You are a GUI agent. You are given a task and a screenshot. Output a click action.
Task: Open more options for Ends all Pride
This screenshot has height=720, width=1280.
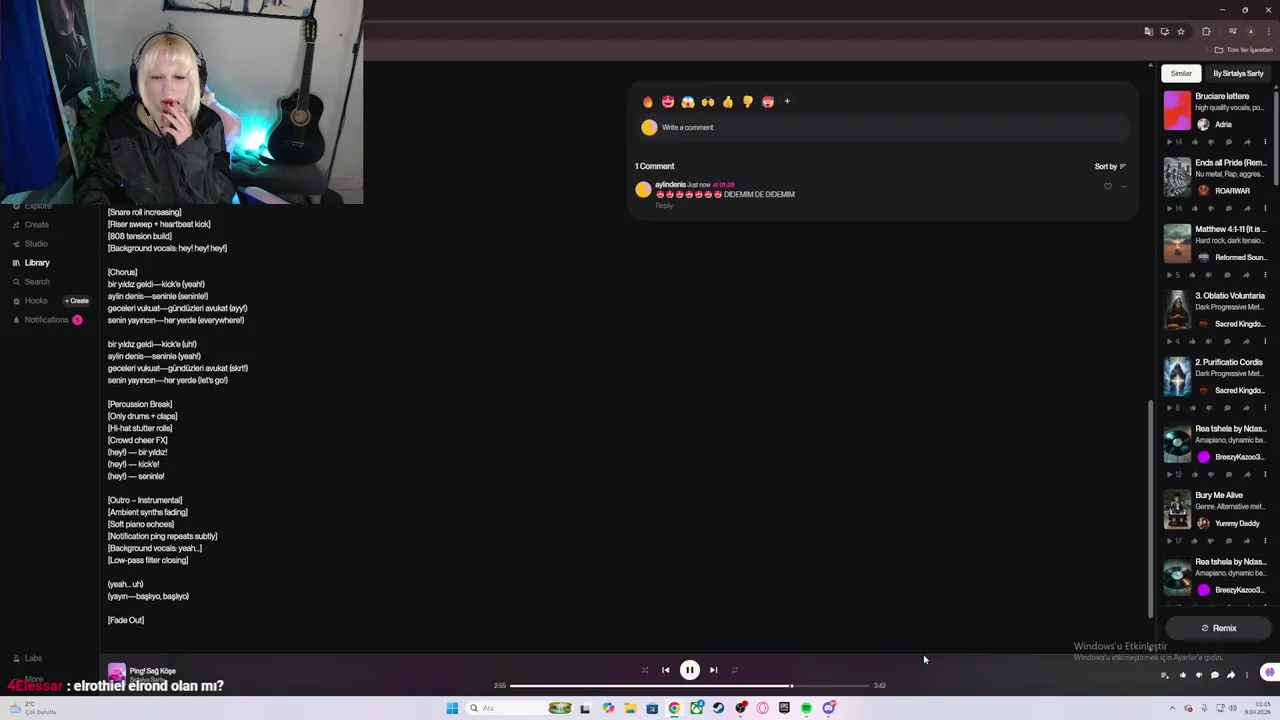pos(1265,208)
